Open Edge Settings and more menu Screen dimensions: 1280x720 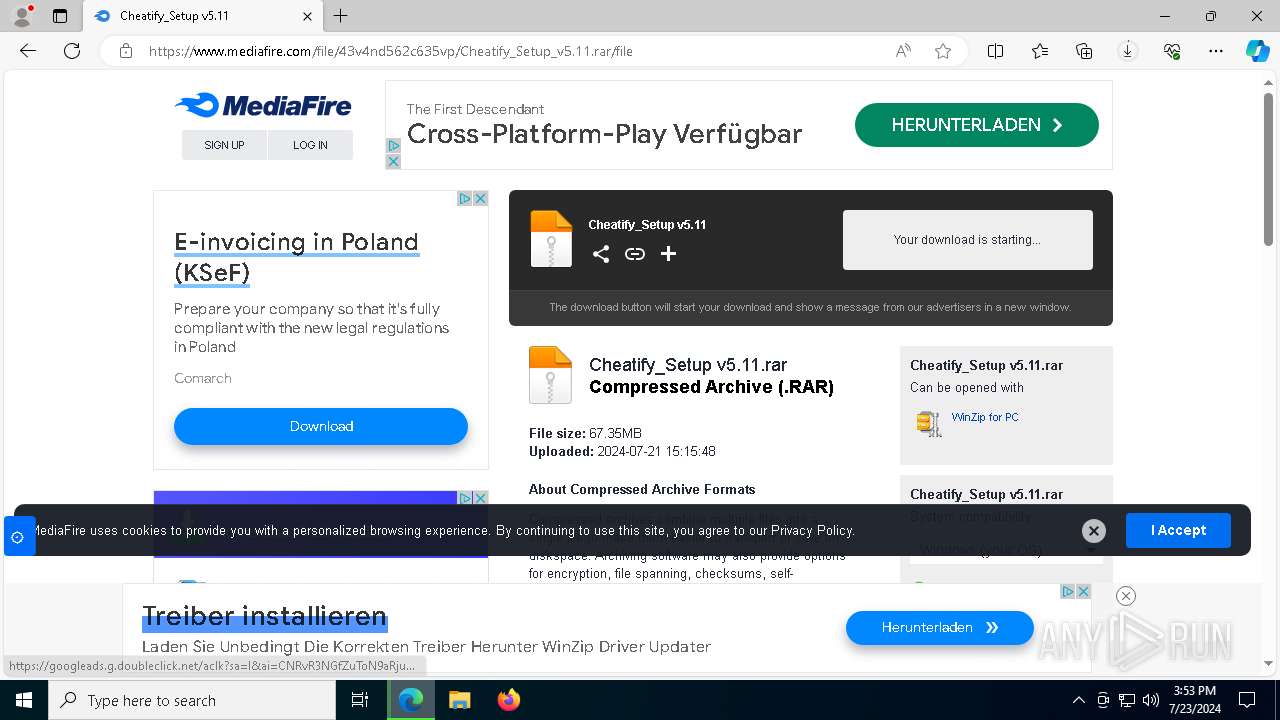click(1216, 51)
